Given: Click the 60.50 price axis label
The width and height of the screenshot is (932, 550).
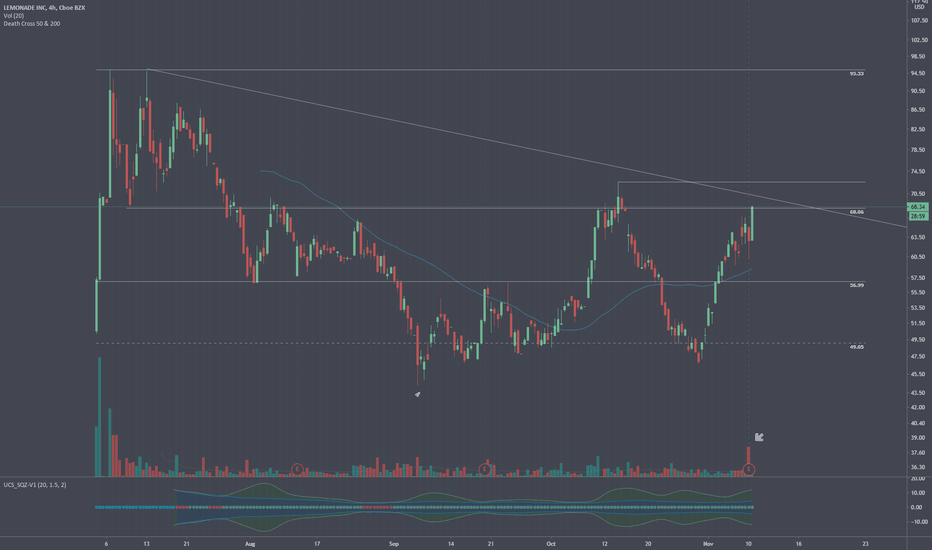Looking at the screenshot, I should pyautogui.click(x=918, y=257).
